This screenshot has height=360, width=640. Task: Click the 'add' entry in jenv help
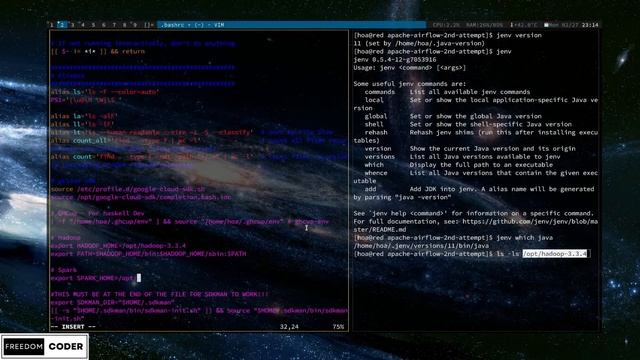pyautogui.click(x=370, y=189)
